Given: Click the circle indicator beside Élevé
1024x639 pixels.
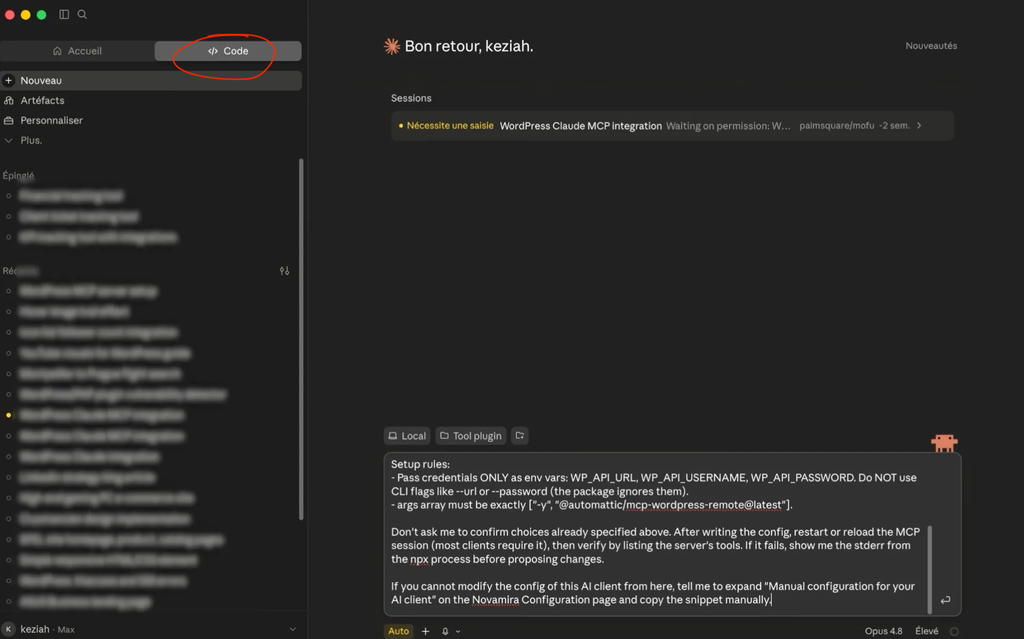Looking at the screenshot, I should point(954,632).
